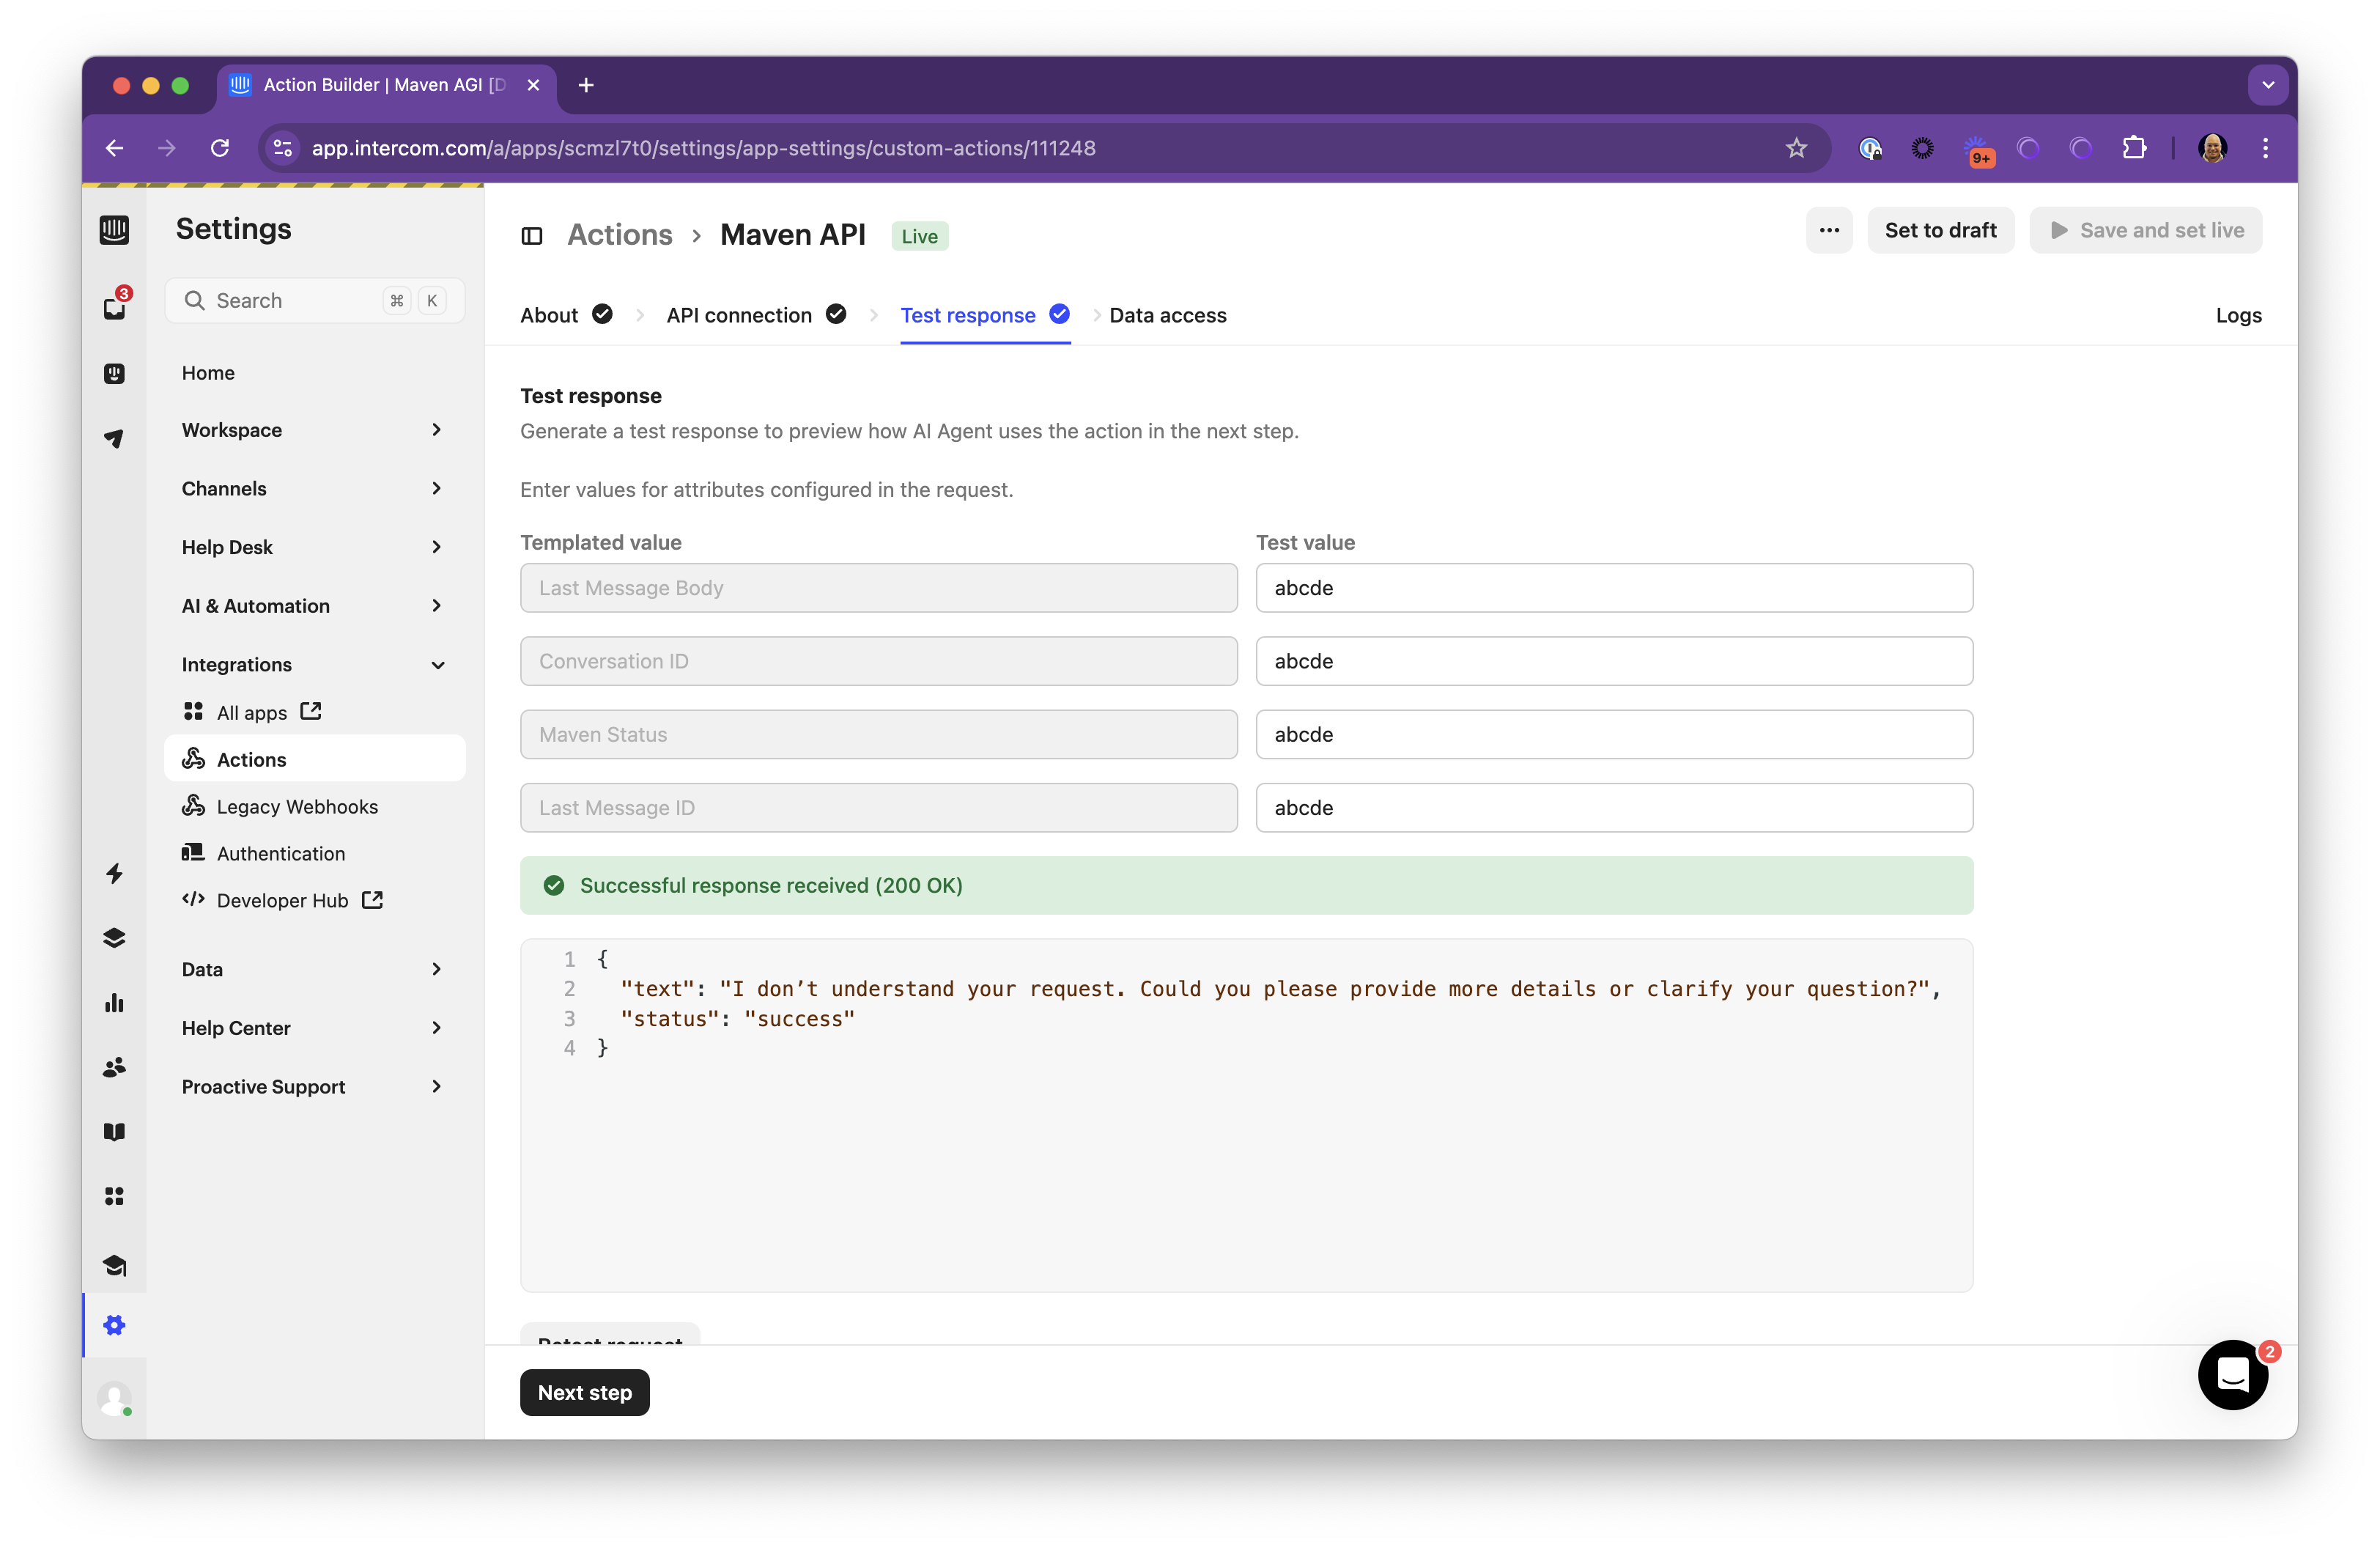Click the Fin AI agent sidebar icon
Viewport: 2380px width, 1548px height.
114,373
